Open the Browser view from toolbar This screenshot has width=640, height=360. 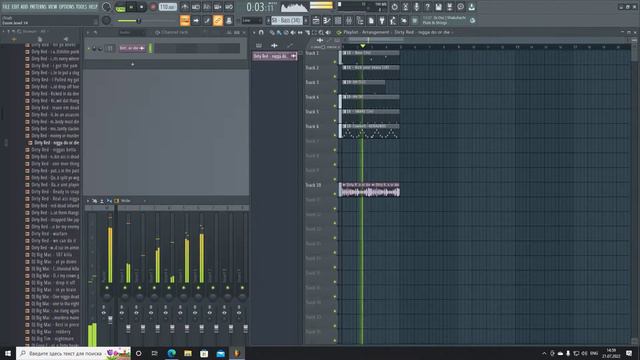(x=360, y=20)
